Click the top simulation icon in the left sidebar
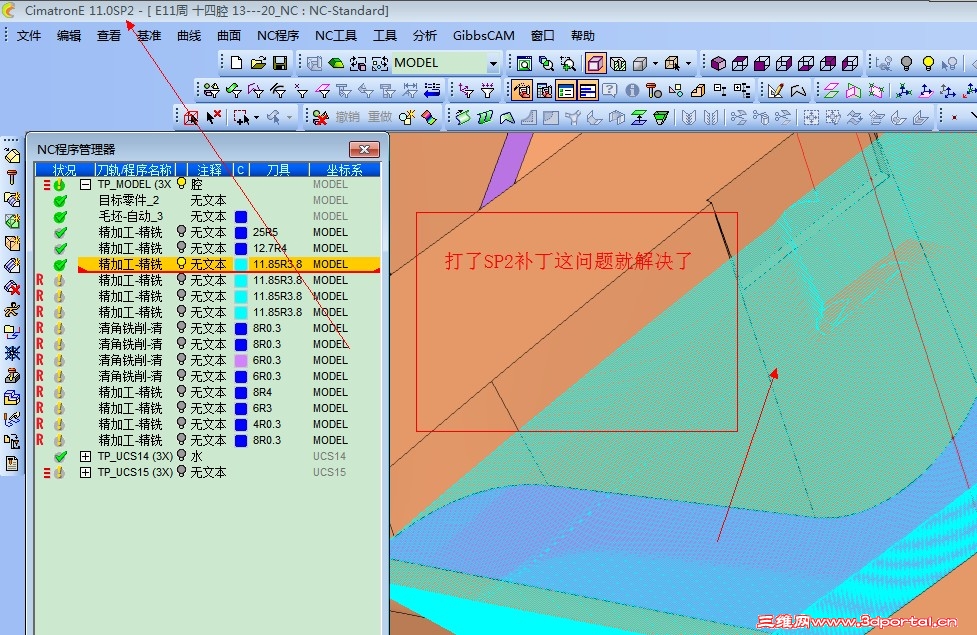Image resolution: width=977 pixels, height=635 pixels. [12, 155]
